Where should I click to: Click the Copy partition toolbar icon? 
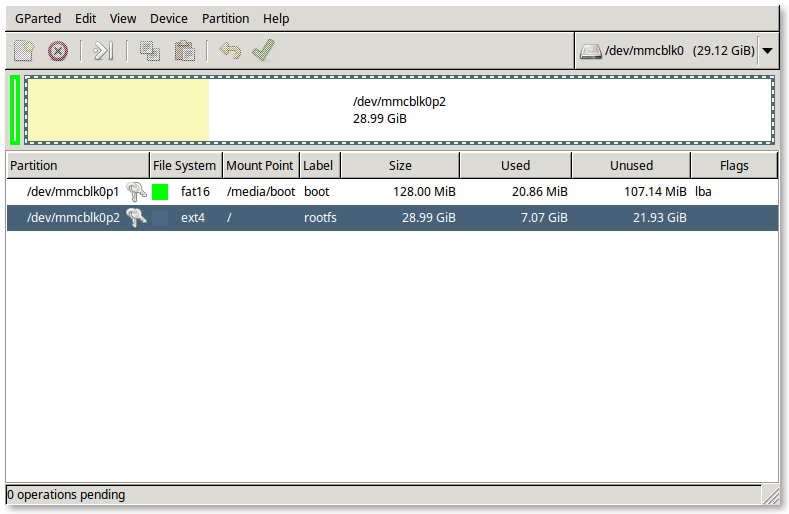pyautogui.click(x=149, y=51)
